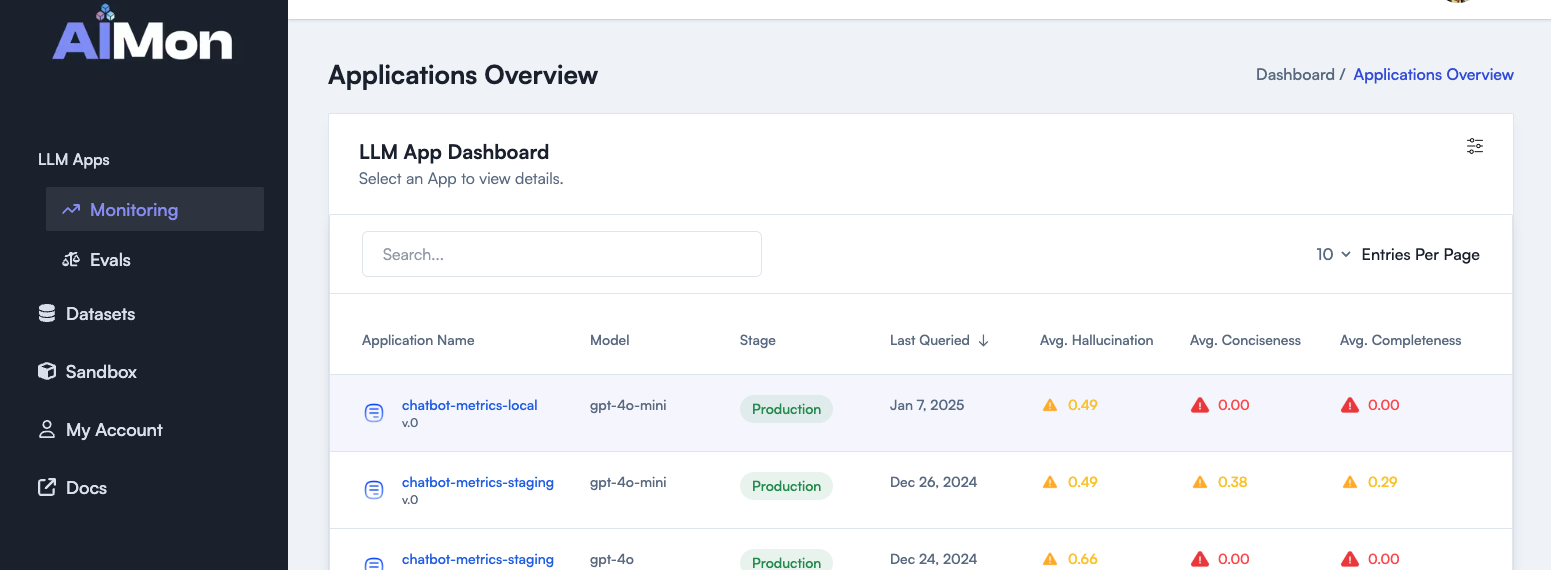
Task: Click the red warning icon beside 0.00 conciseness
Action: point(1200,405)
